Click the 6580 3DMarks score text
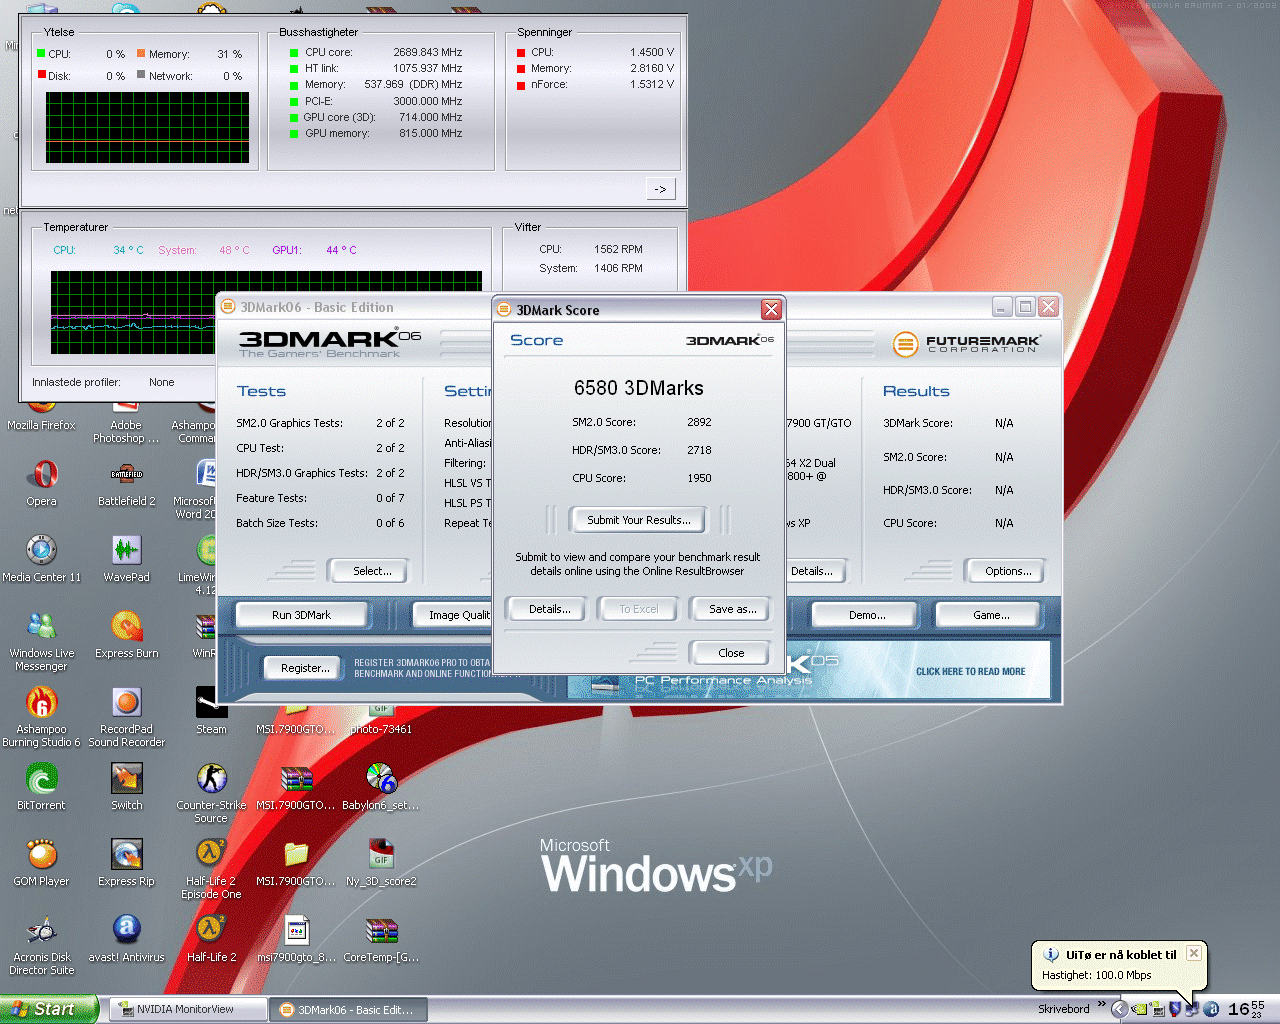This screenshot has width=1280, height=1024. pos(638,388)
